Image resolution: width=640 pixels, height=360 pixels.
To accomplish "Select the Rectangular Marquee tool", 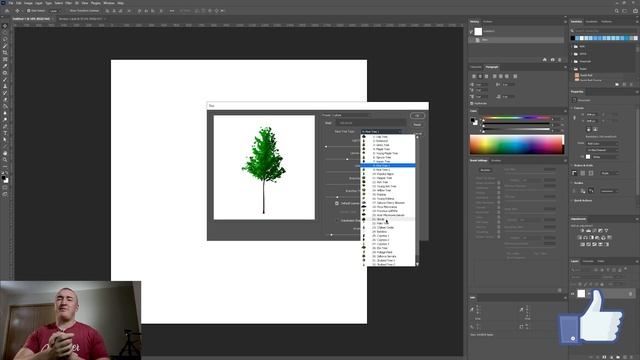I will (x=5, y=33).
